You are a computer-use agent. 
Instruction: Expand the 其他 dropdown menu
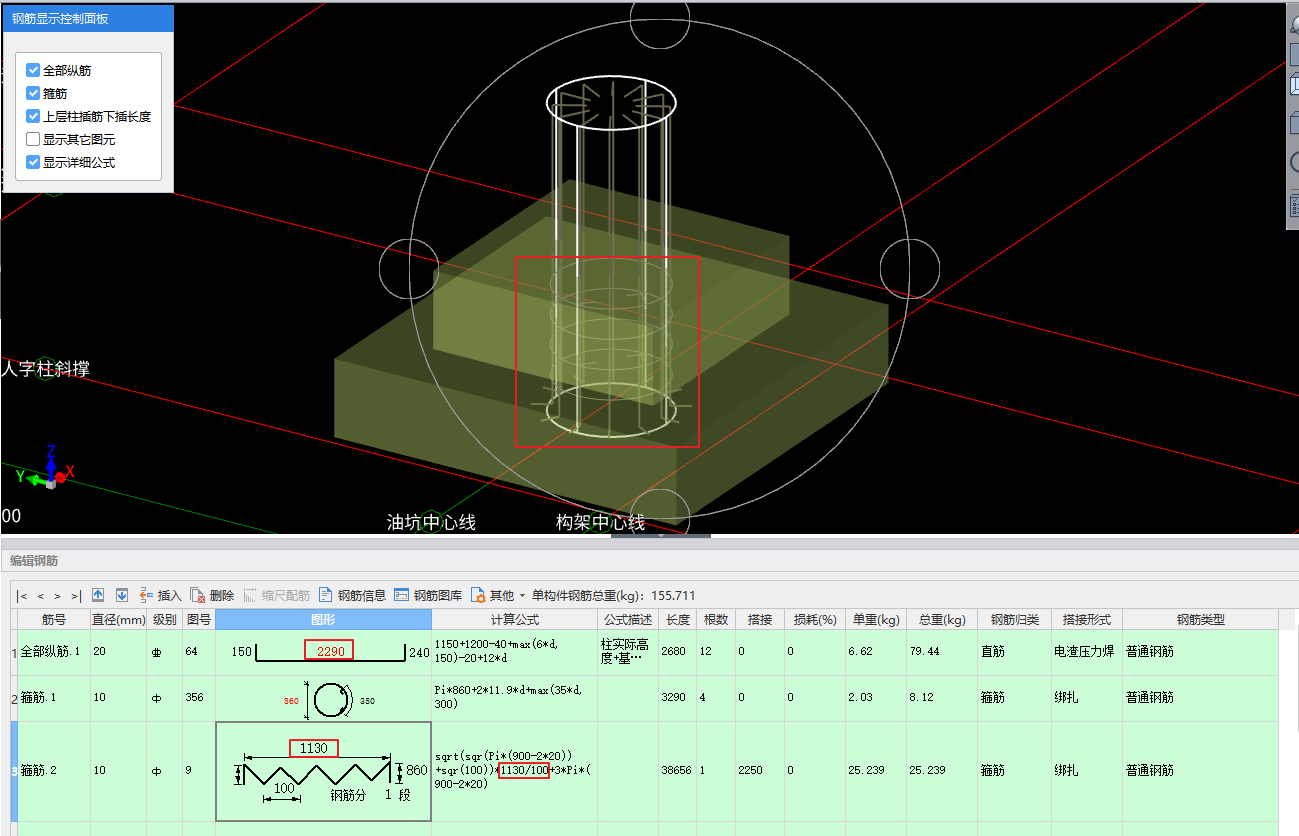pos(498,595)
